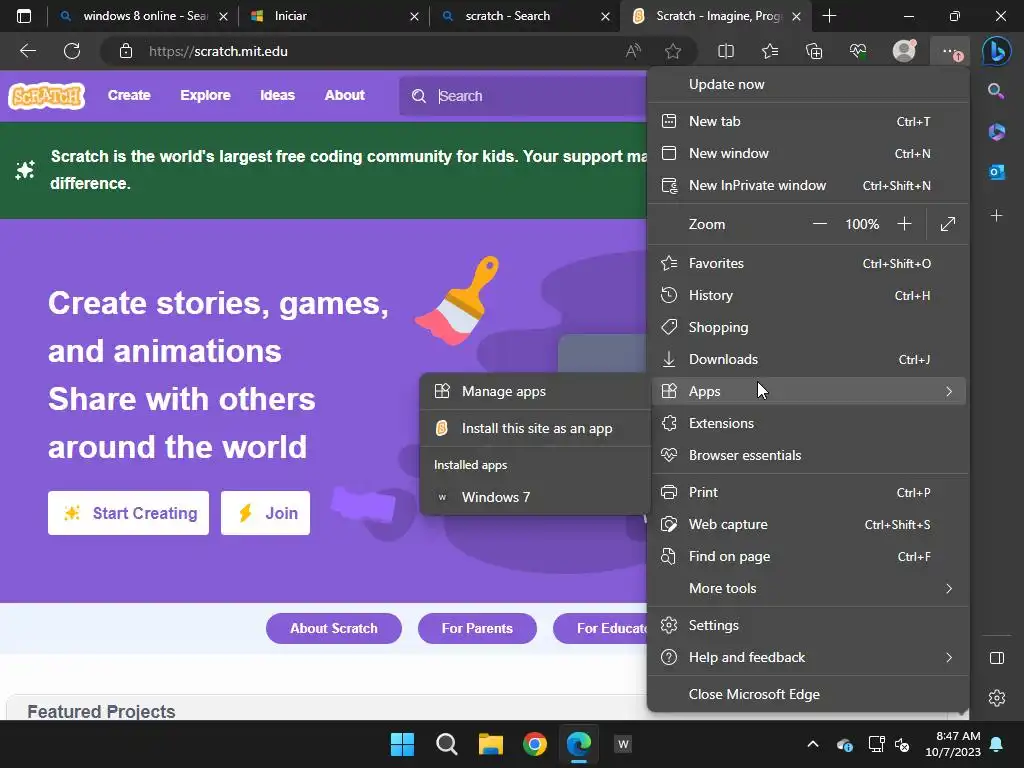The height and width of the screenshot is (768, 1024).
Task: Close the 'Iniciar' tab
Action: tap(414, 16)
